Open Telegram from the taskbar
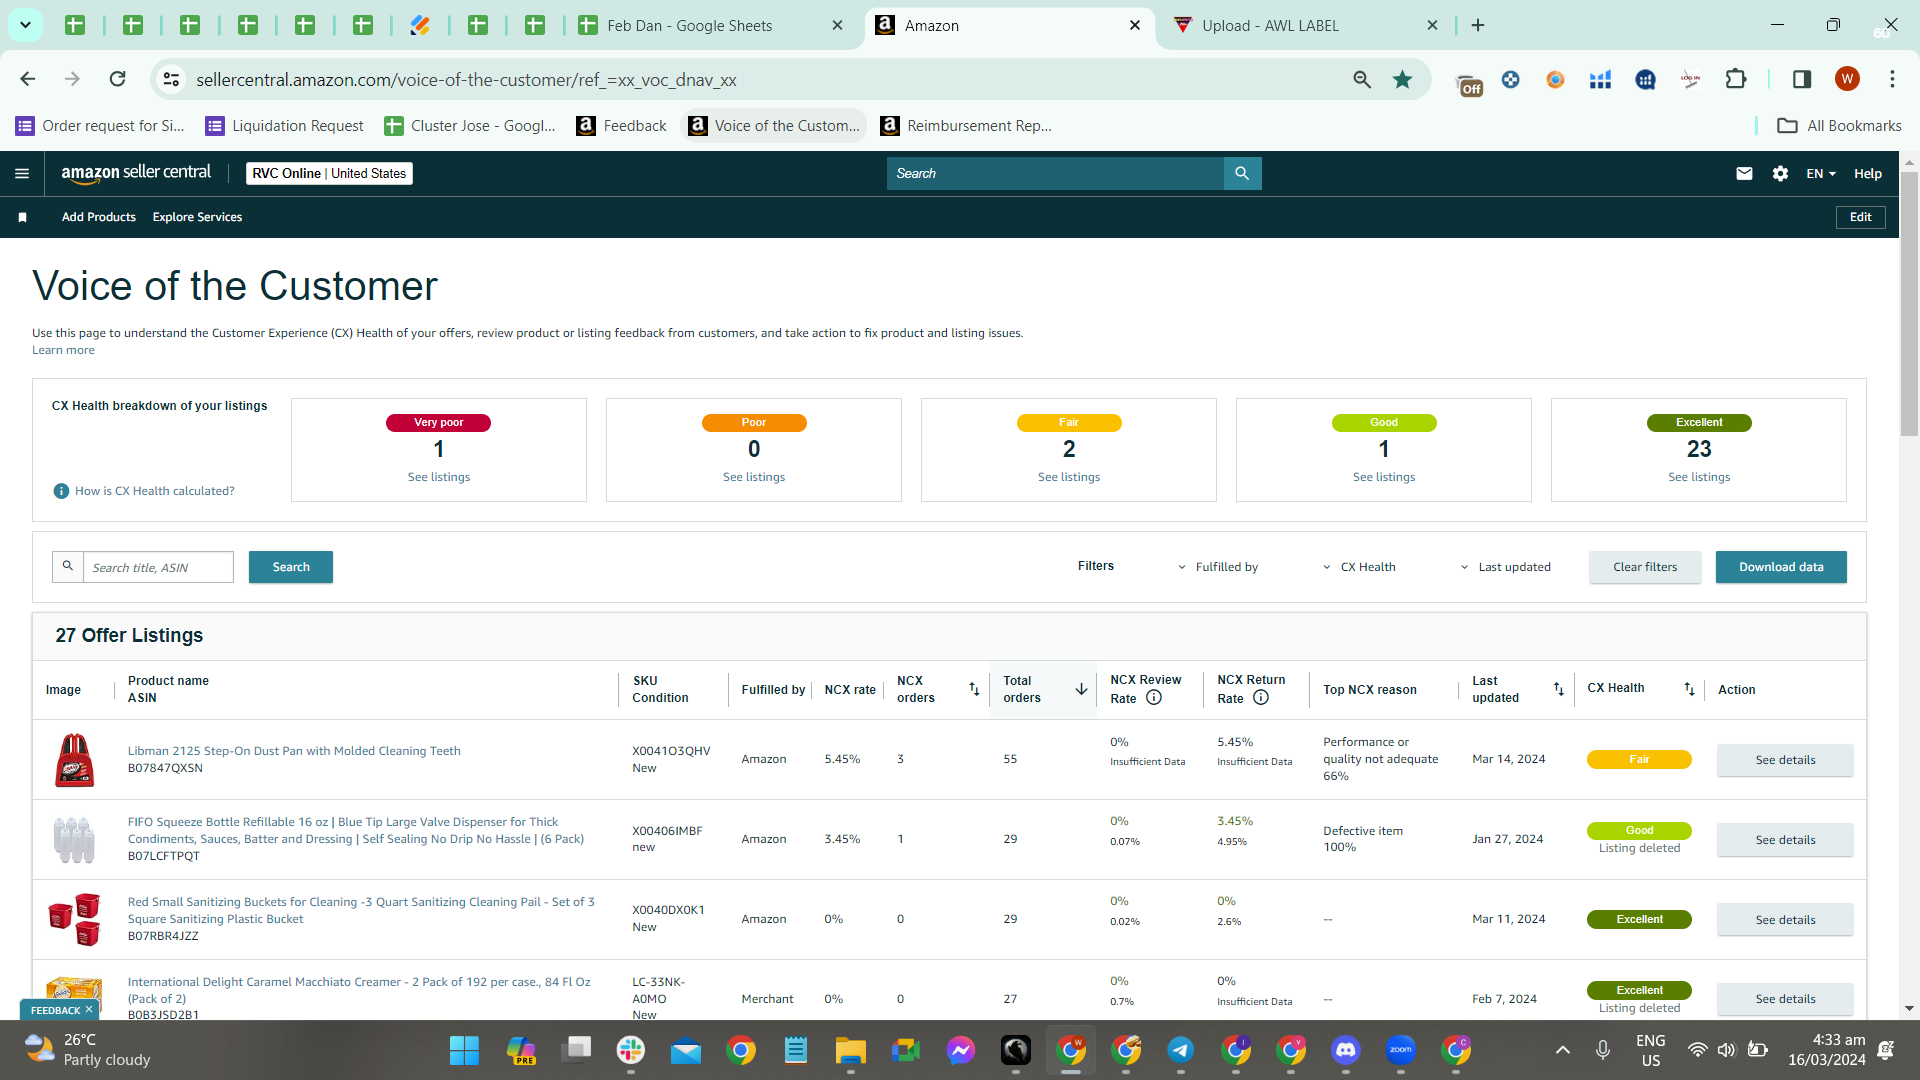The height and width of the screenshot is (1080, 1920). 1180,1050
